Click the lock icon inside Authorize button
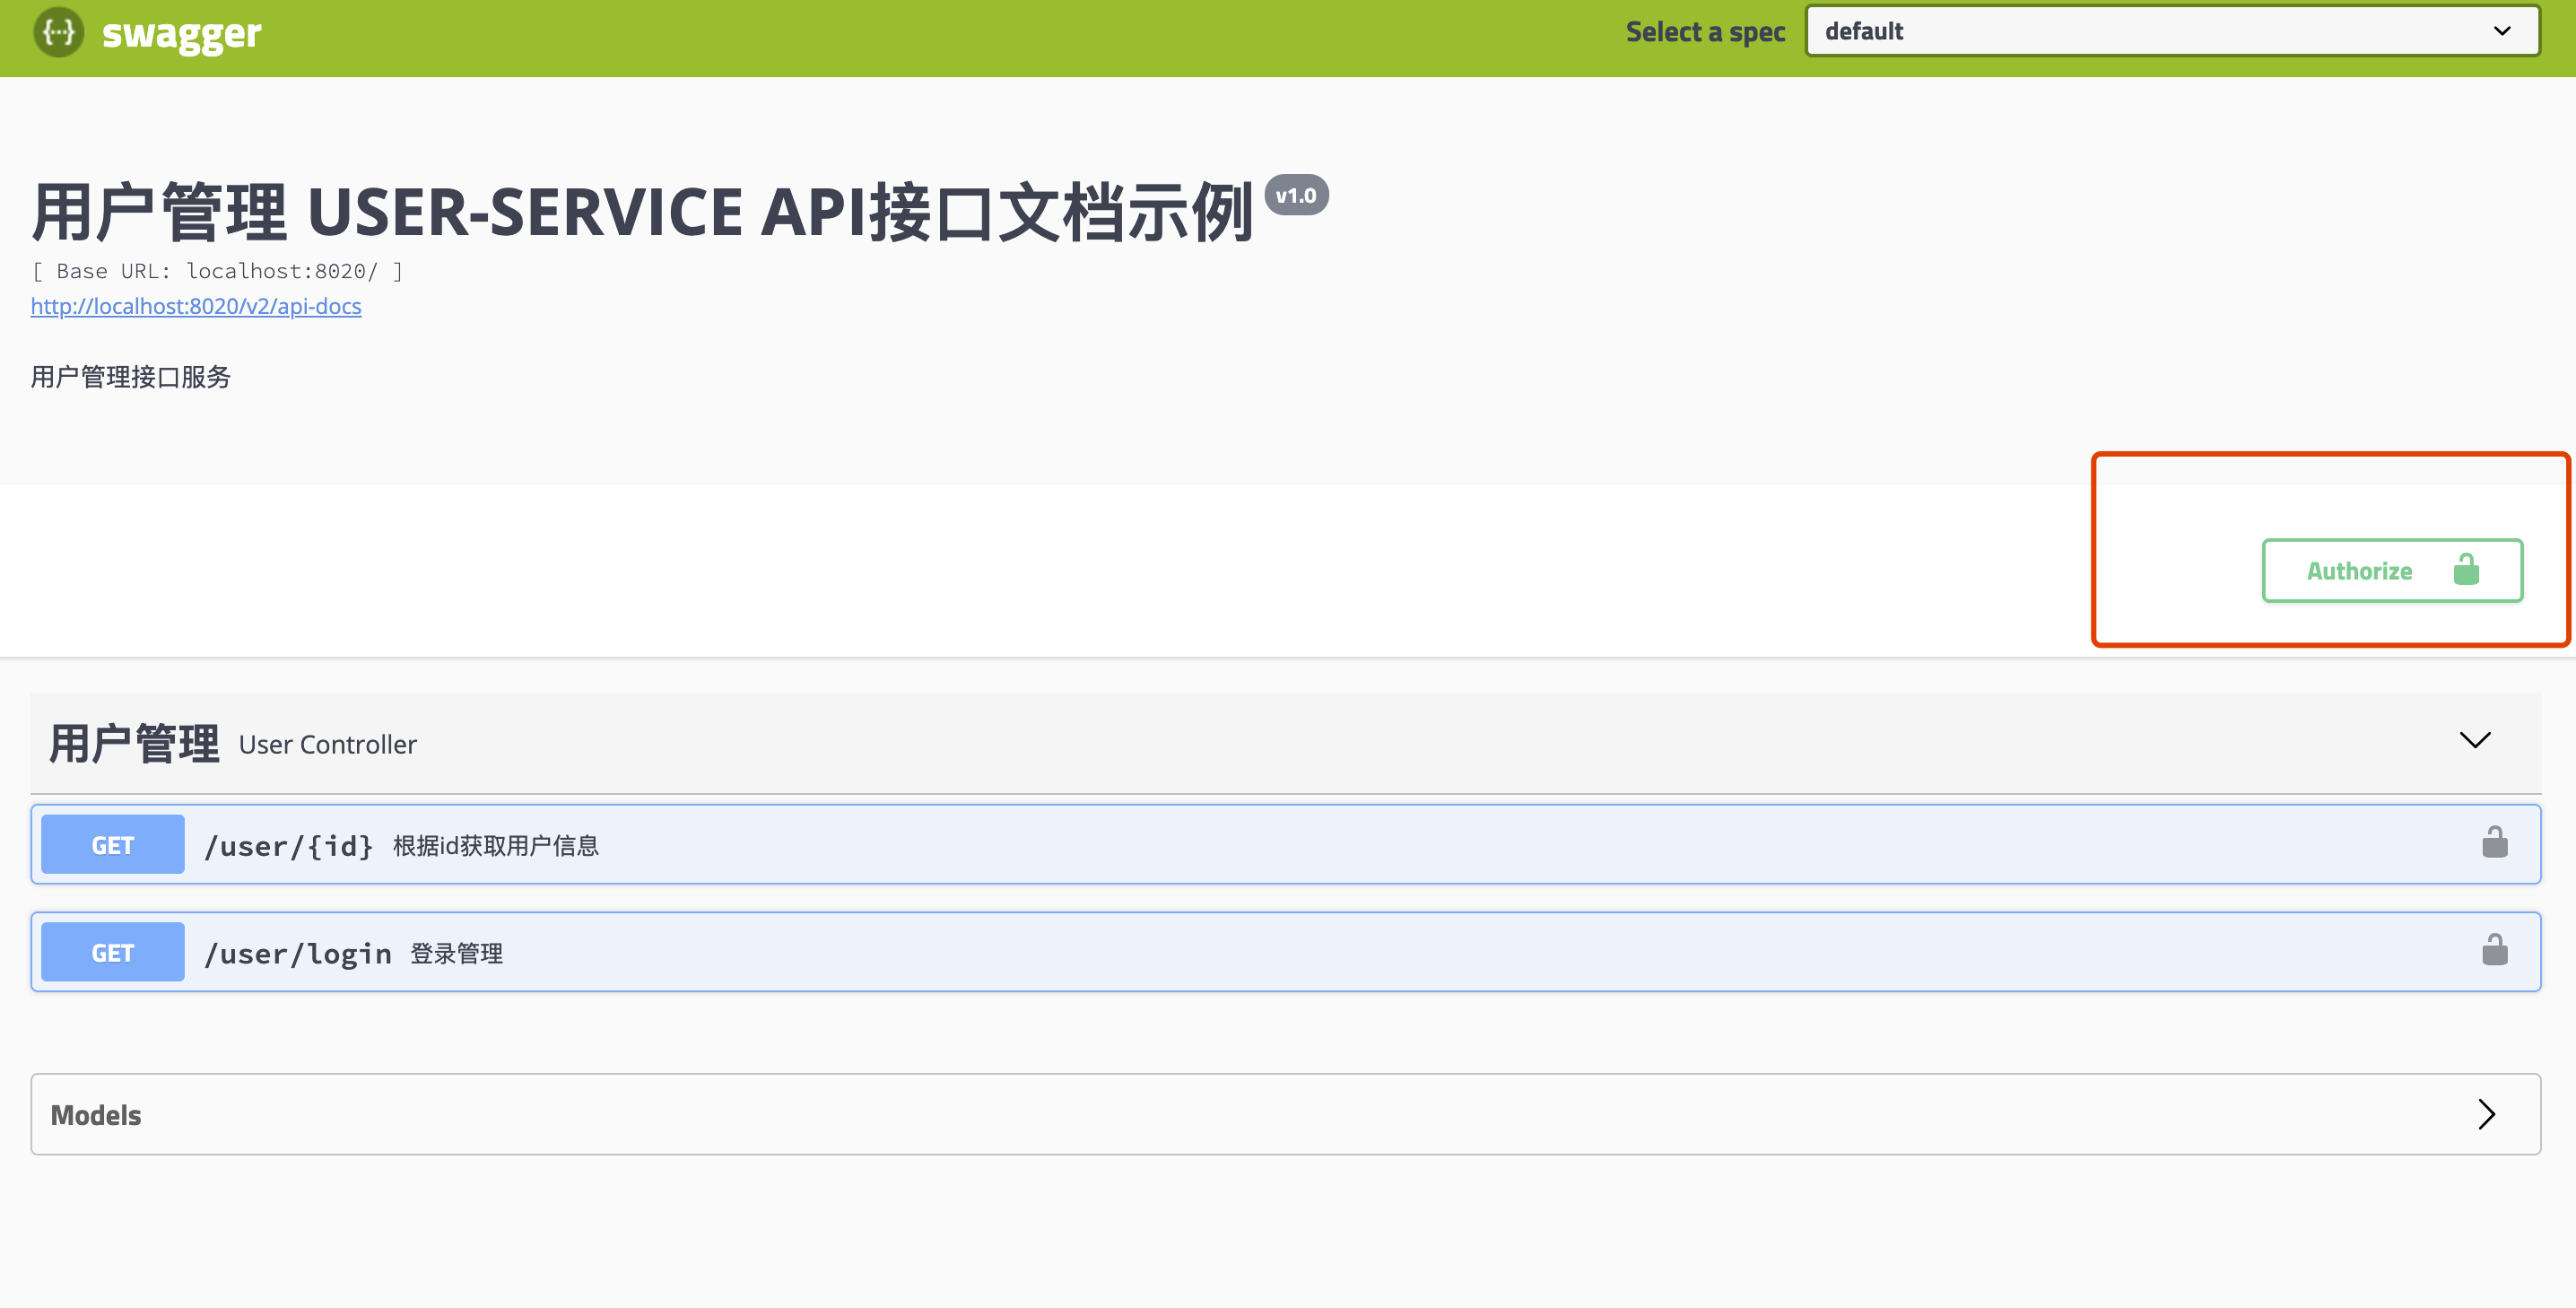This screenshot has height=1308, width=2576. click(x=2466, y=570)
